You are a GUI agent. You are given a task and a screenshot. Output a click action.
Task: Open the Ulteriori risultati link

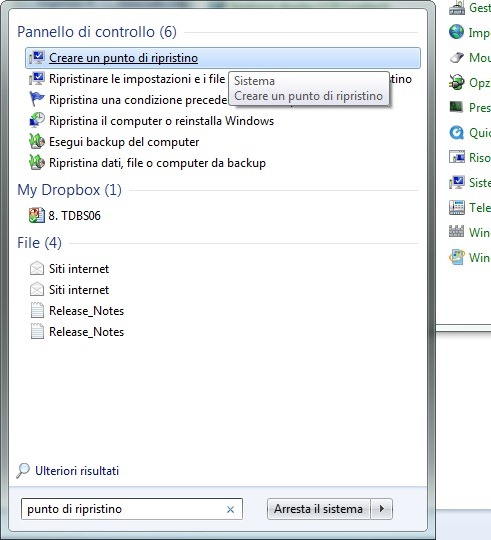77,471
